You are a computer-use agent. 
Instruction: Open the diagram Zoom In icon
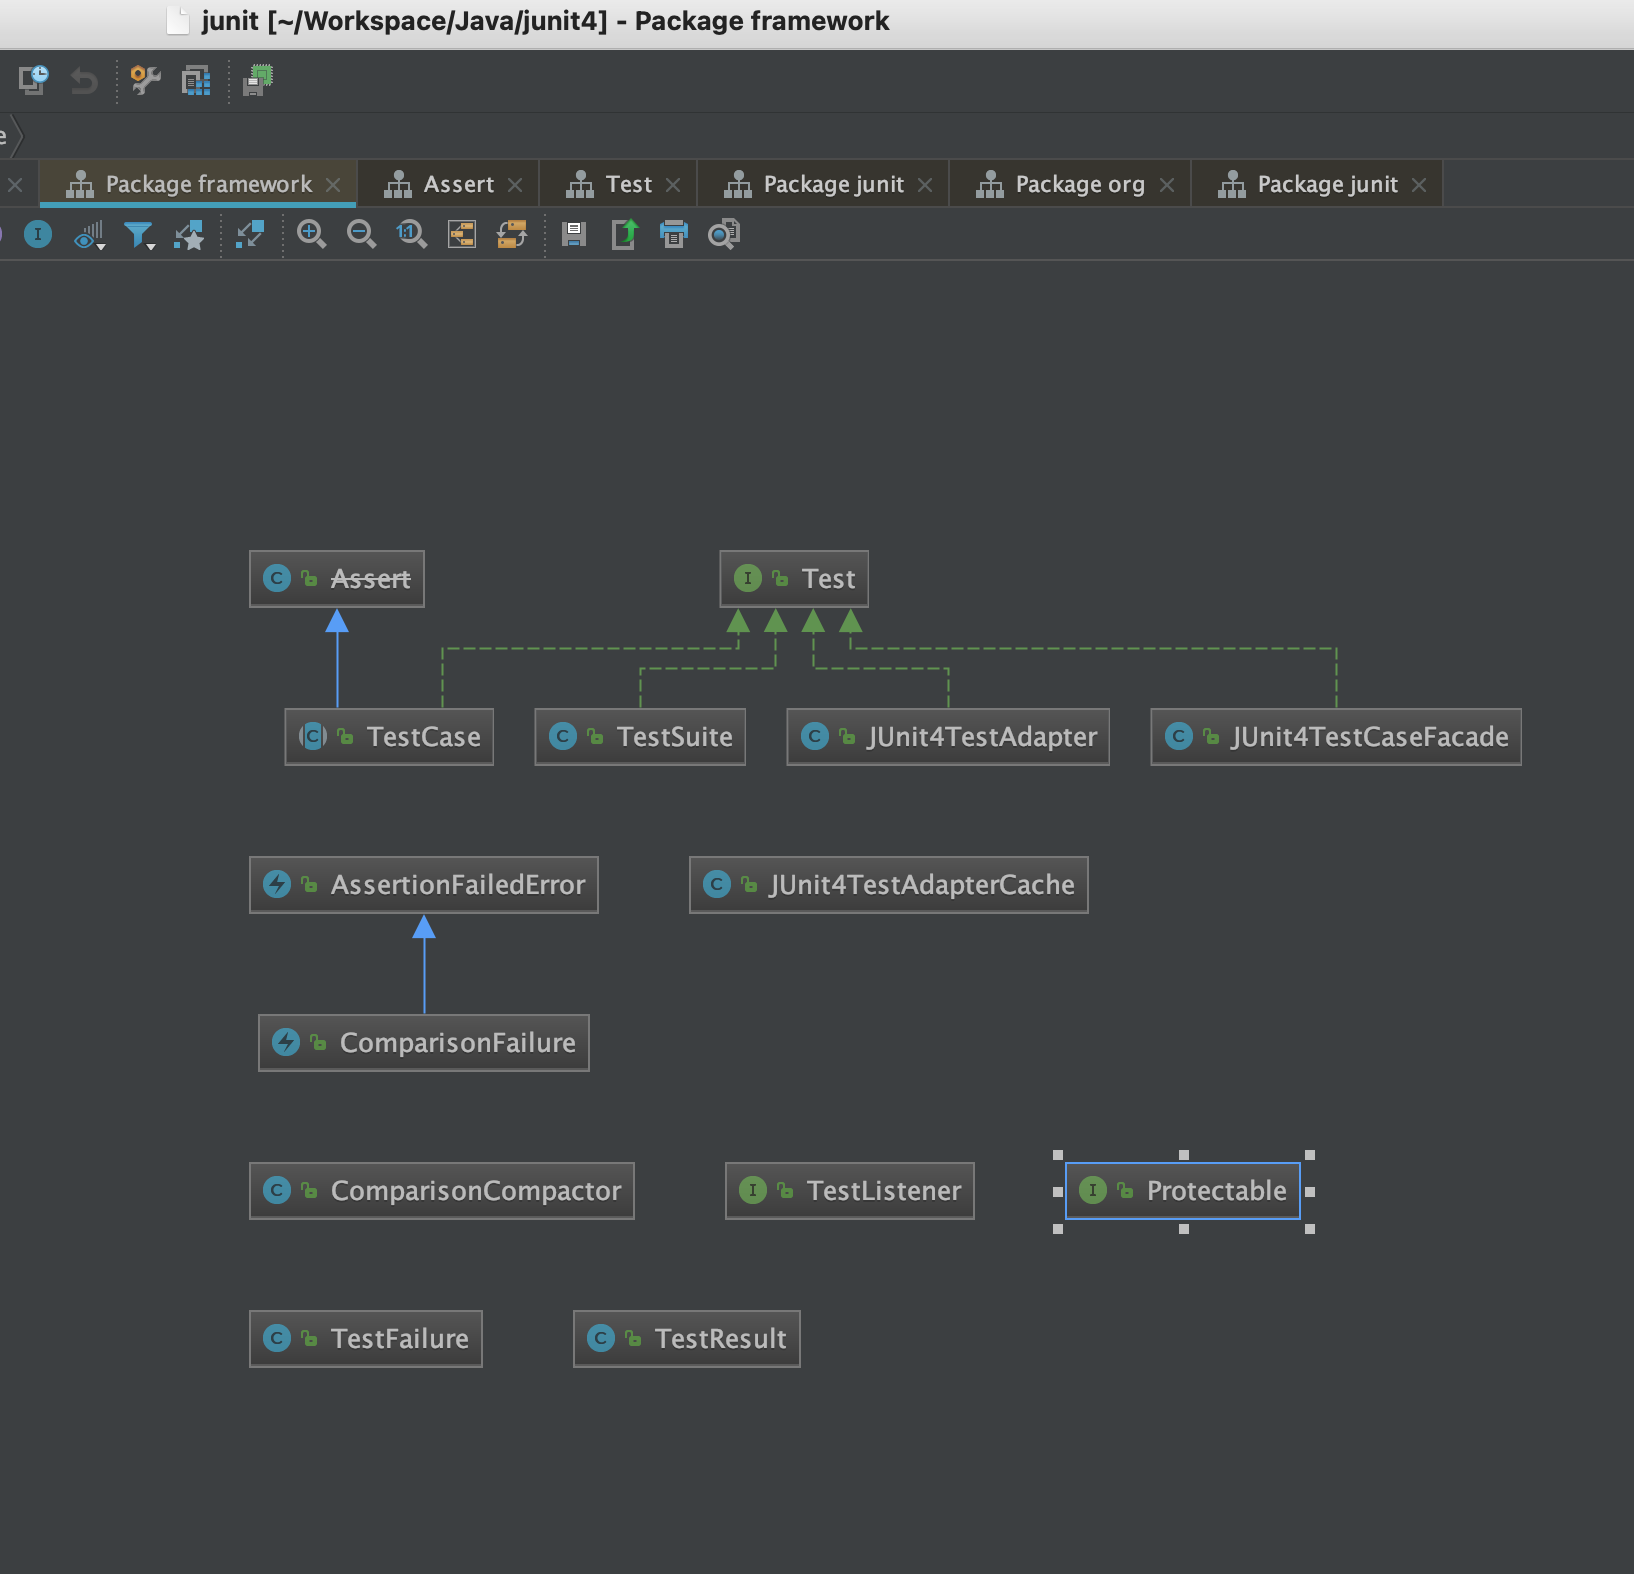(312, 235)
